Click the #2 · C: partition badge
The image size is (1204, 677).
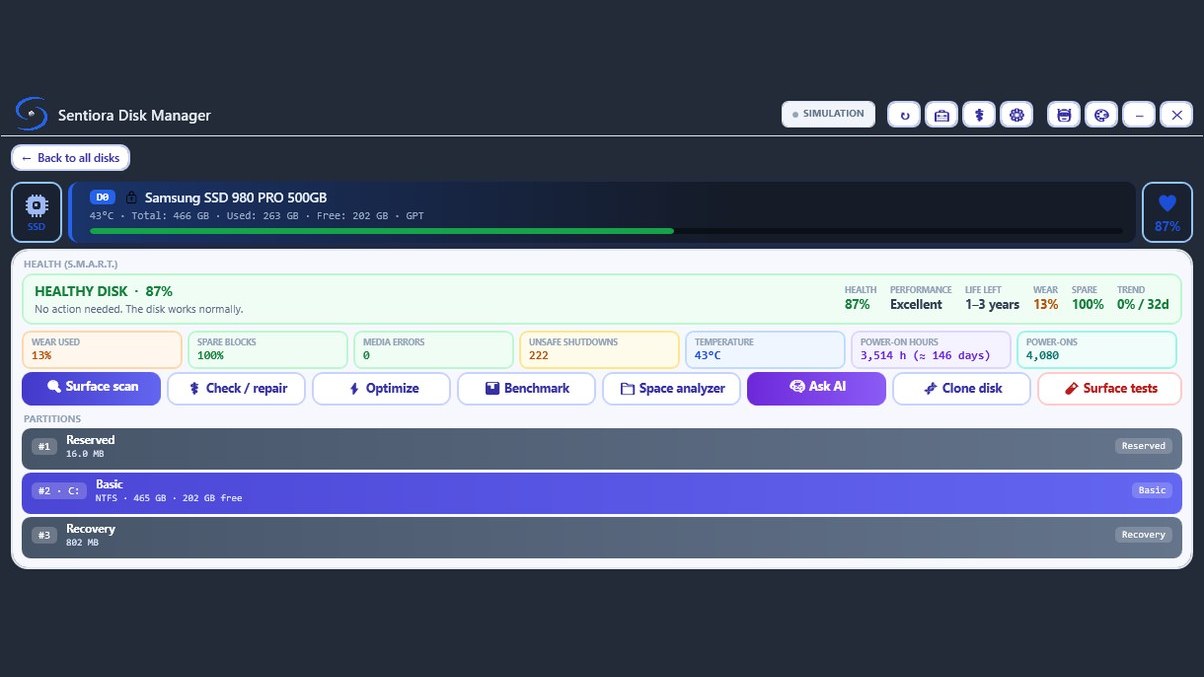tap(59, 491)
